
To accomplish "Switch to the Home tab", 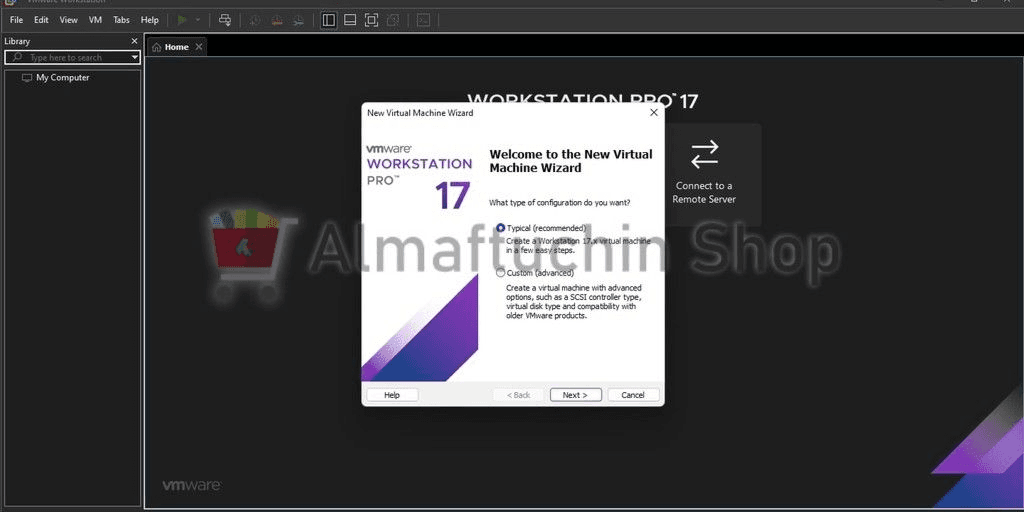I will pos(176,47).
